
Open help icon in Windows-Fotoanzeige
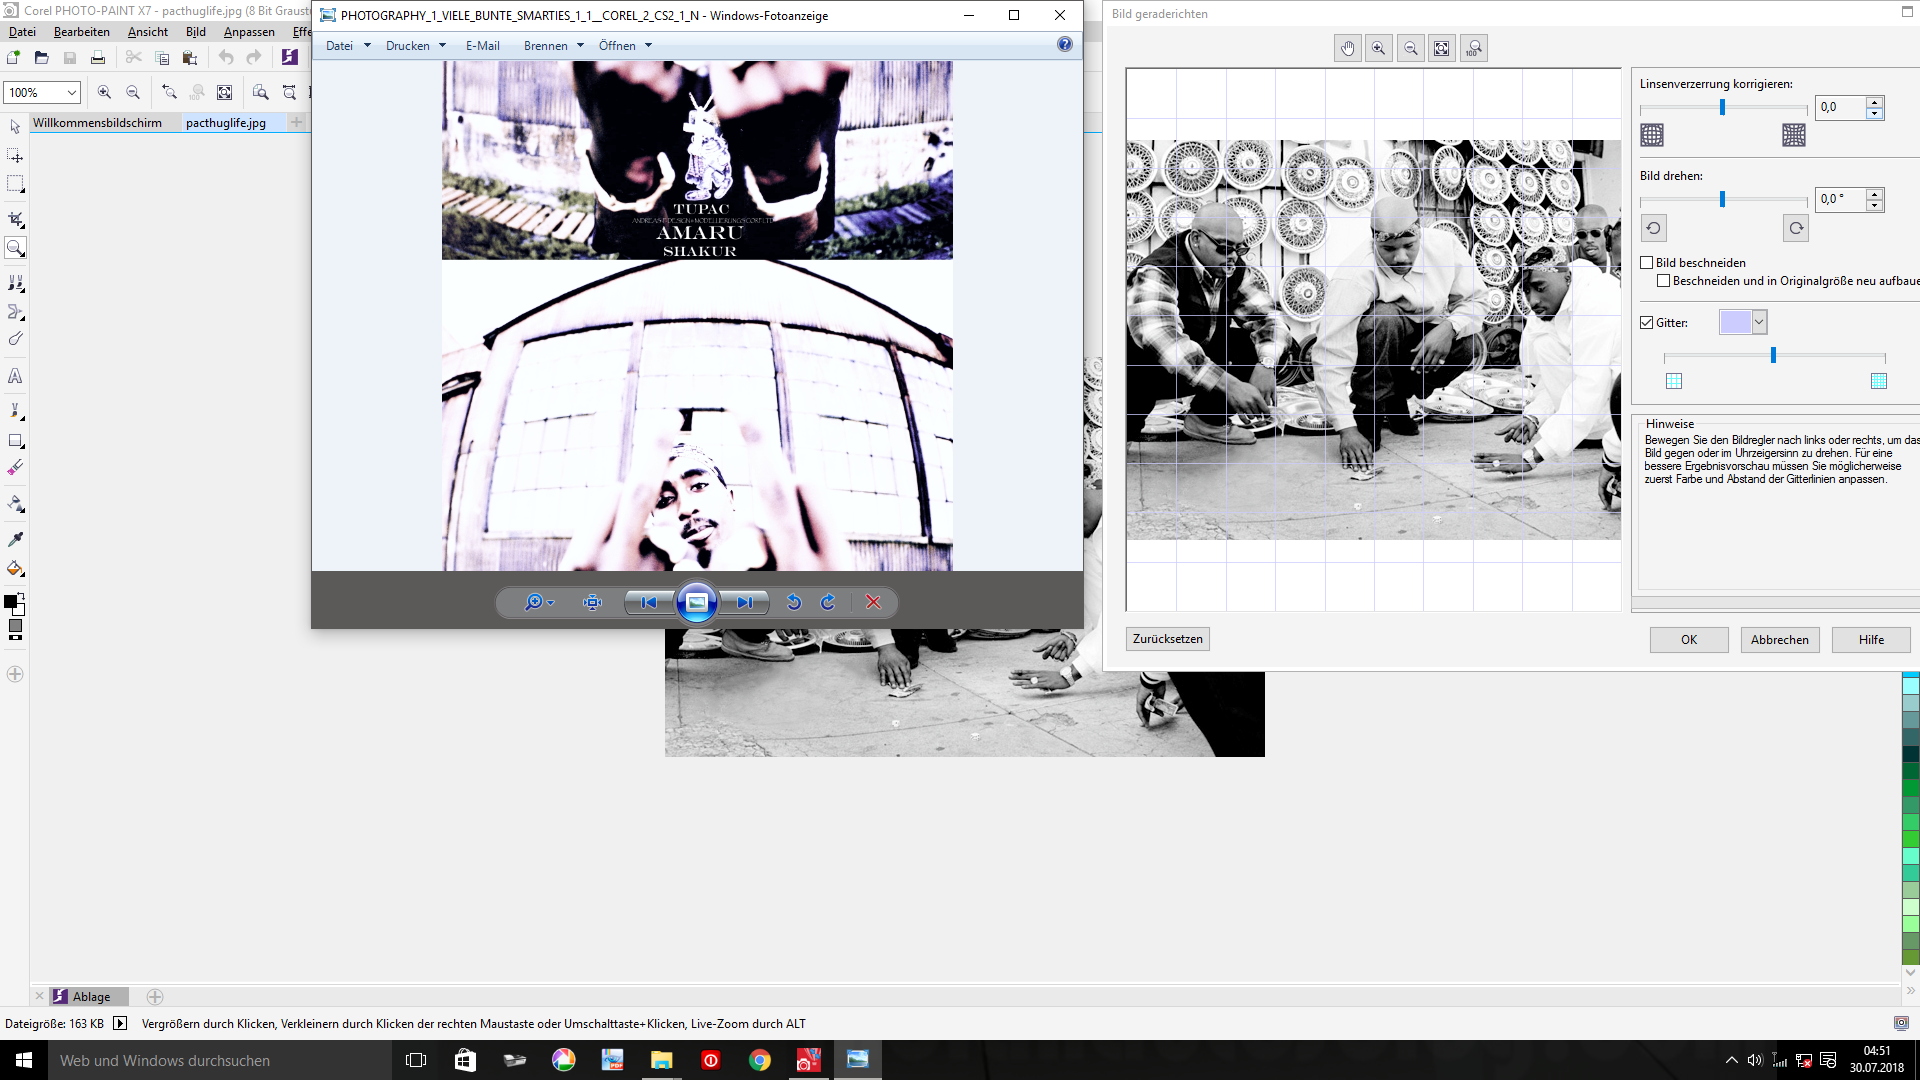[x=1064, y=45]
